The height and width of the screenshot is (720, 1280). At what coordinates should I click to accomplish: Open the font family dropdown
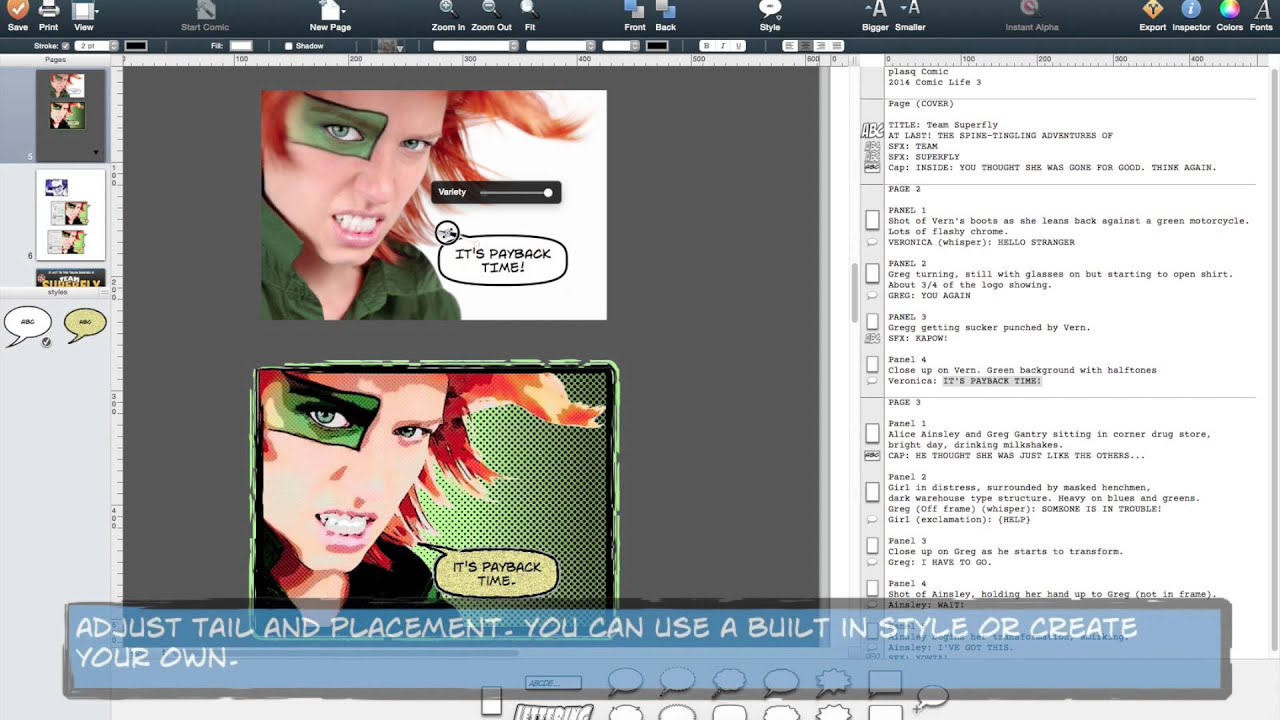coord(476,46)
